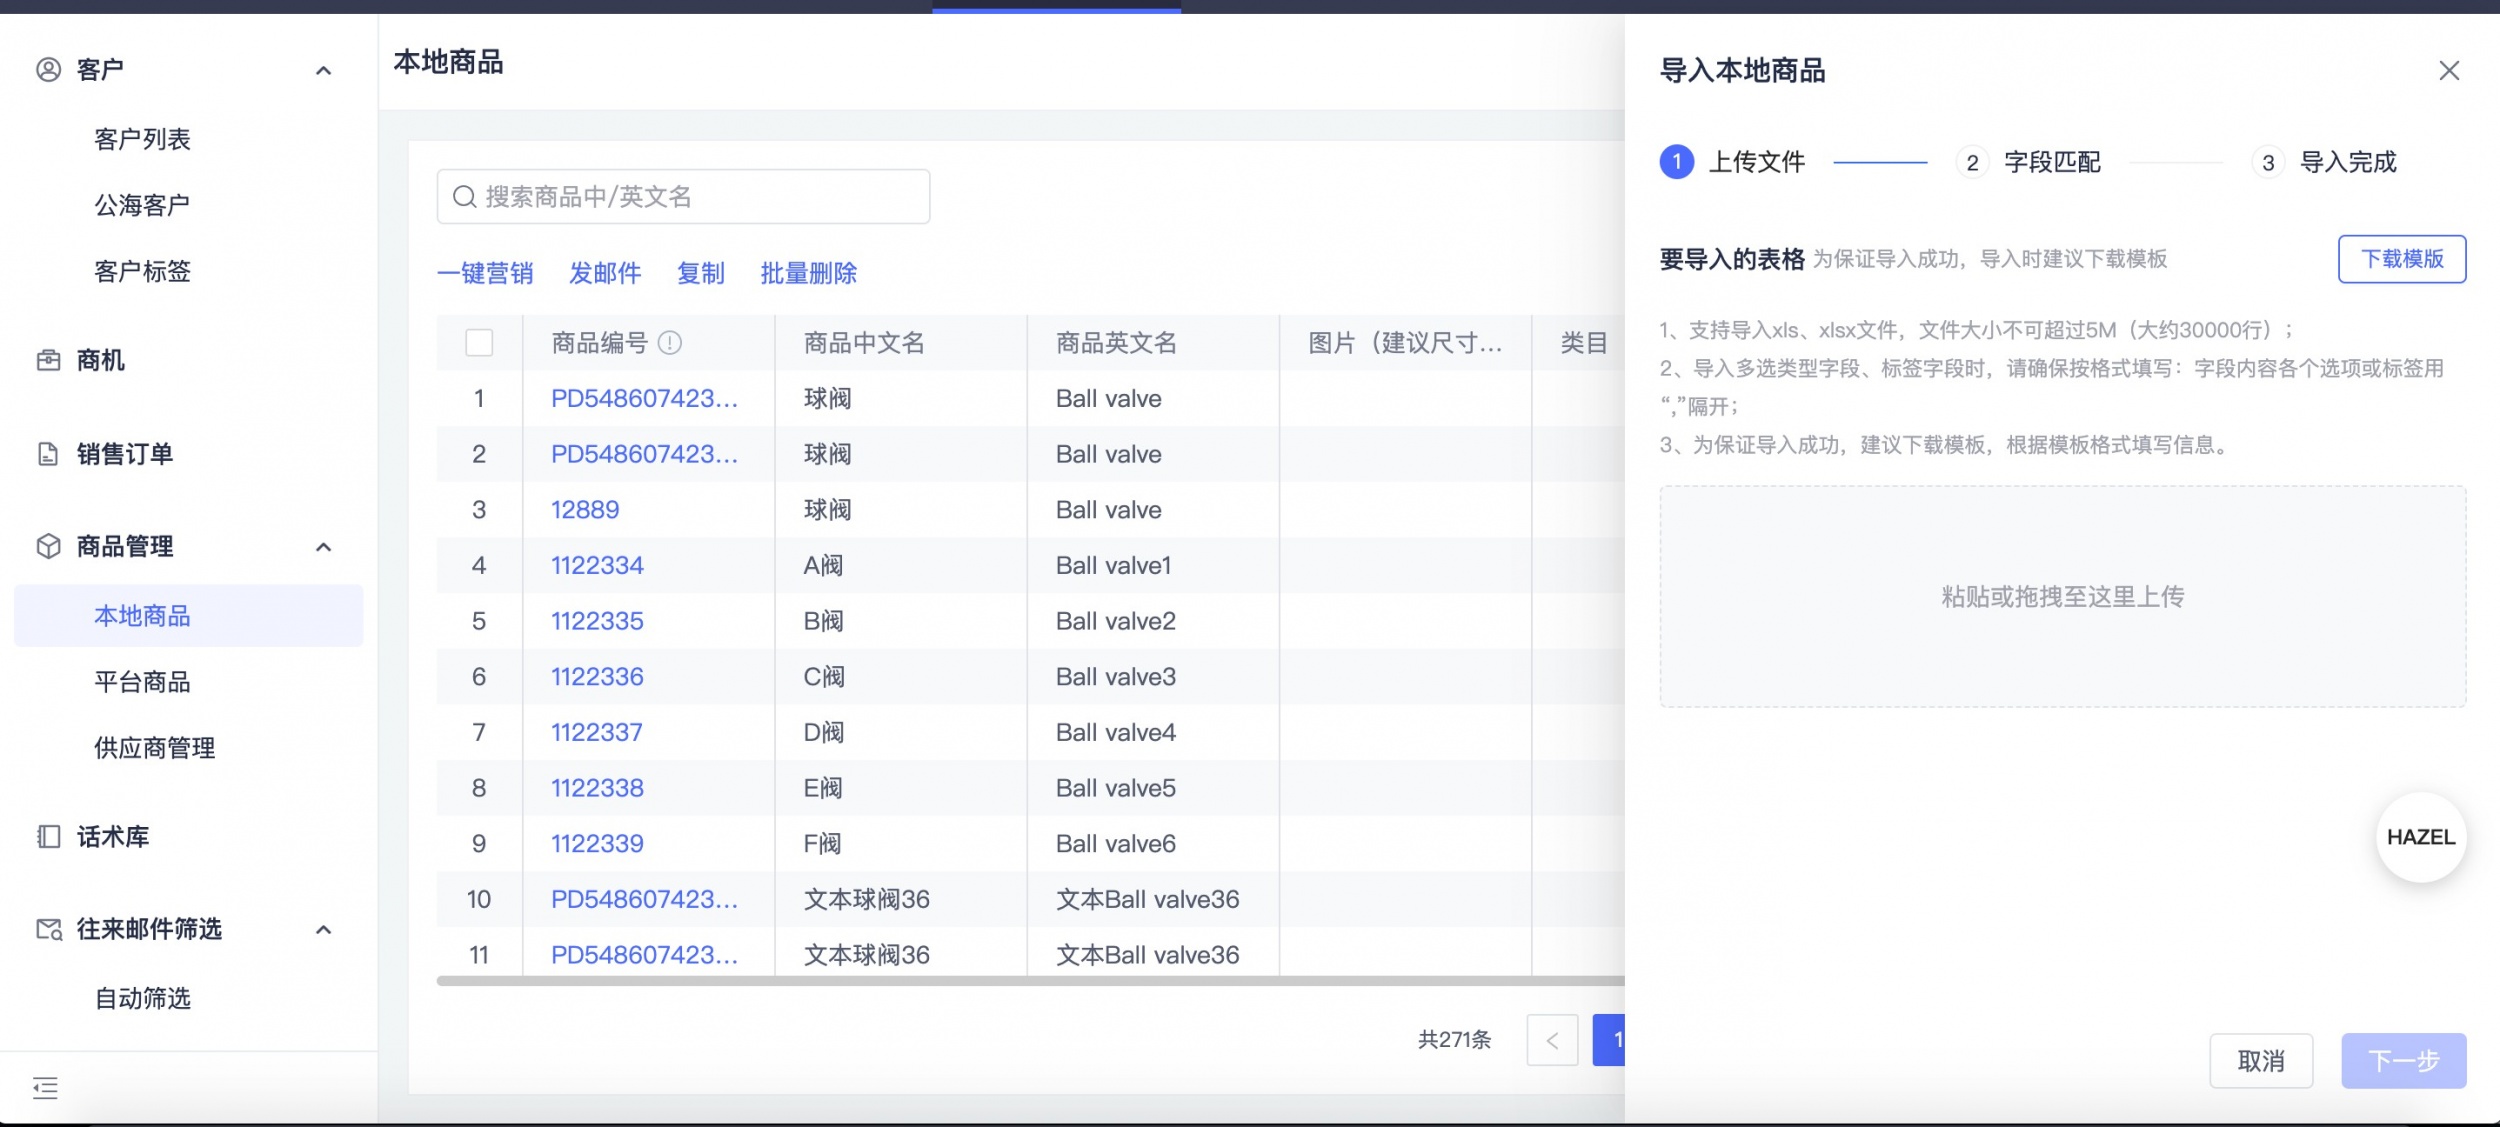2500x1127 pixels.
Task: Open 销售订单 via its document icon
Action: click(x=47, y=453)
